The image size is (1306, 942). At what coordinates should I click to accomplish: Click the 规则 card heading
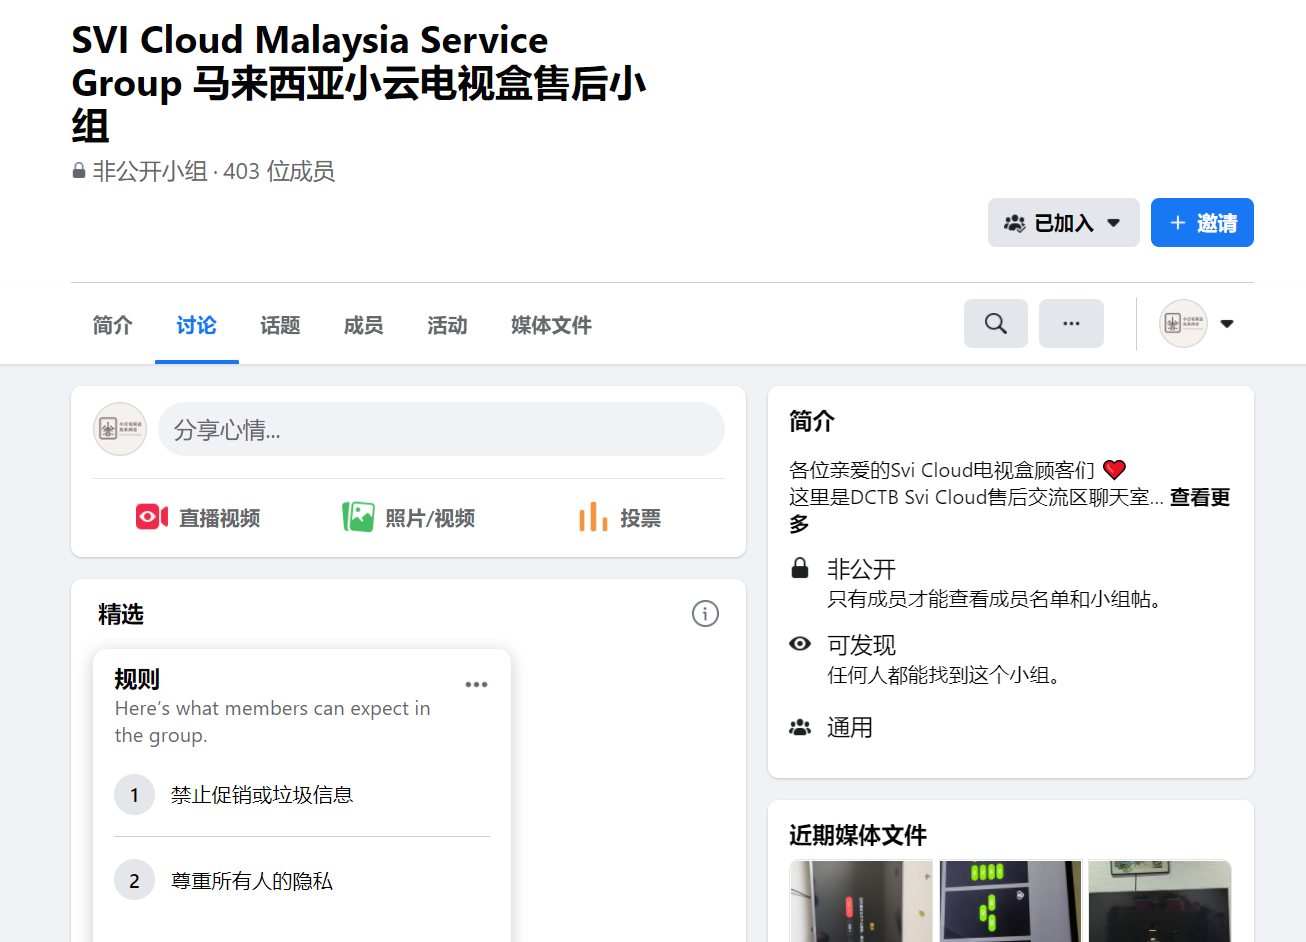(x=137, y=679)
